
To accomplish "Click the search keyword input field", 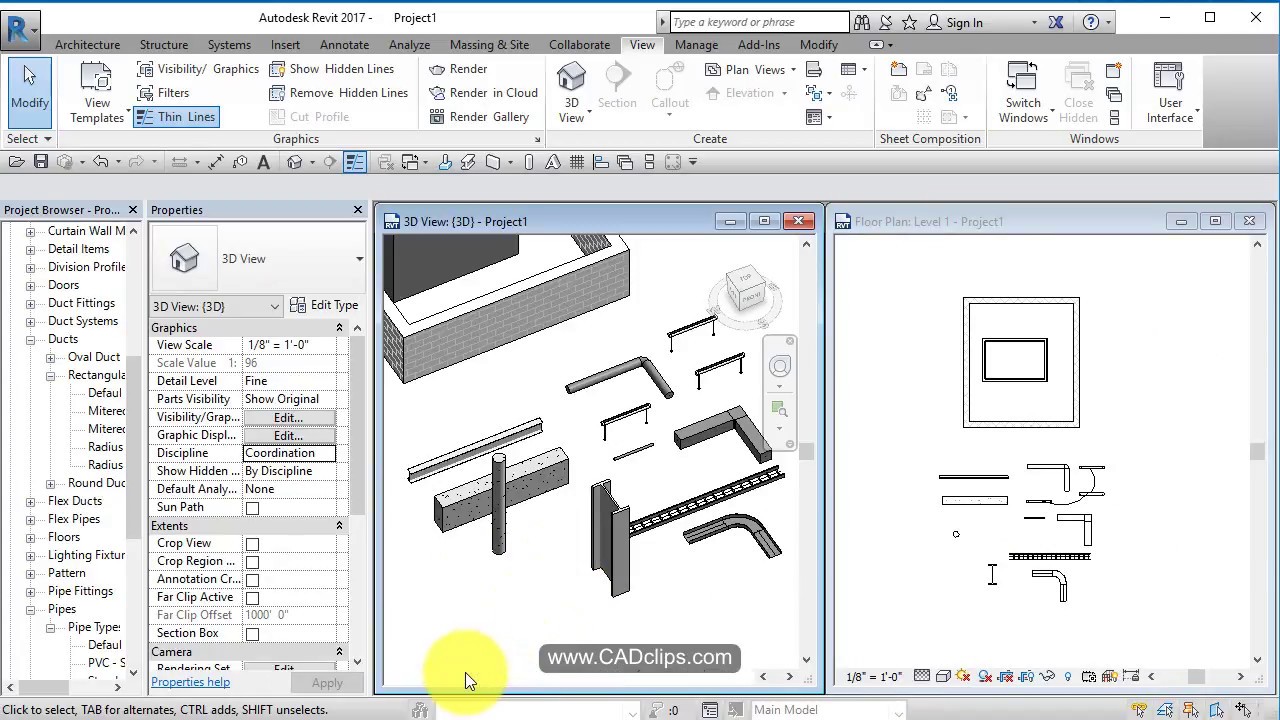I will click(x=758, y=22).
